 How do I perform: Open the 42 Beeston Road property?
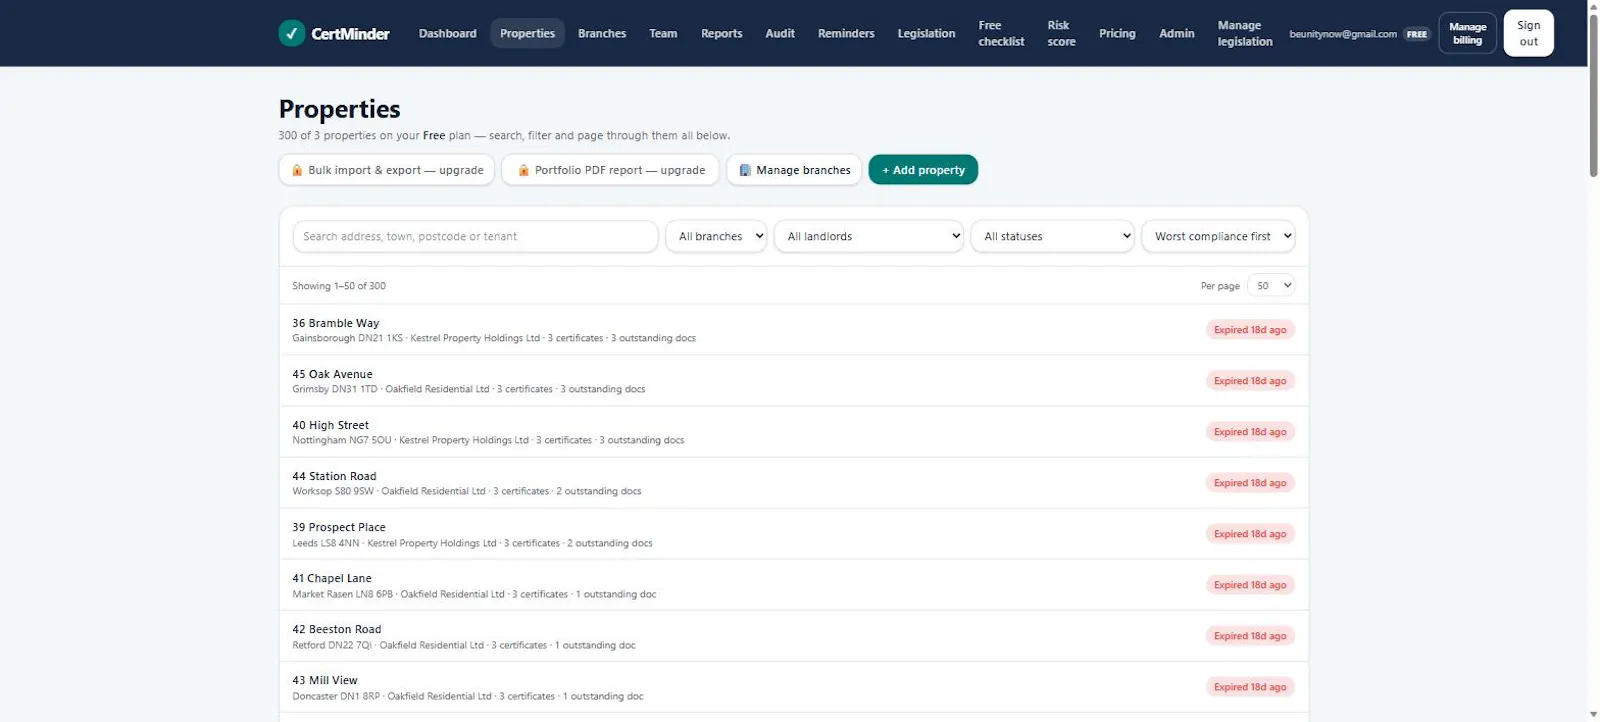(x=793, y=636)
